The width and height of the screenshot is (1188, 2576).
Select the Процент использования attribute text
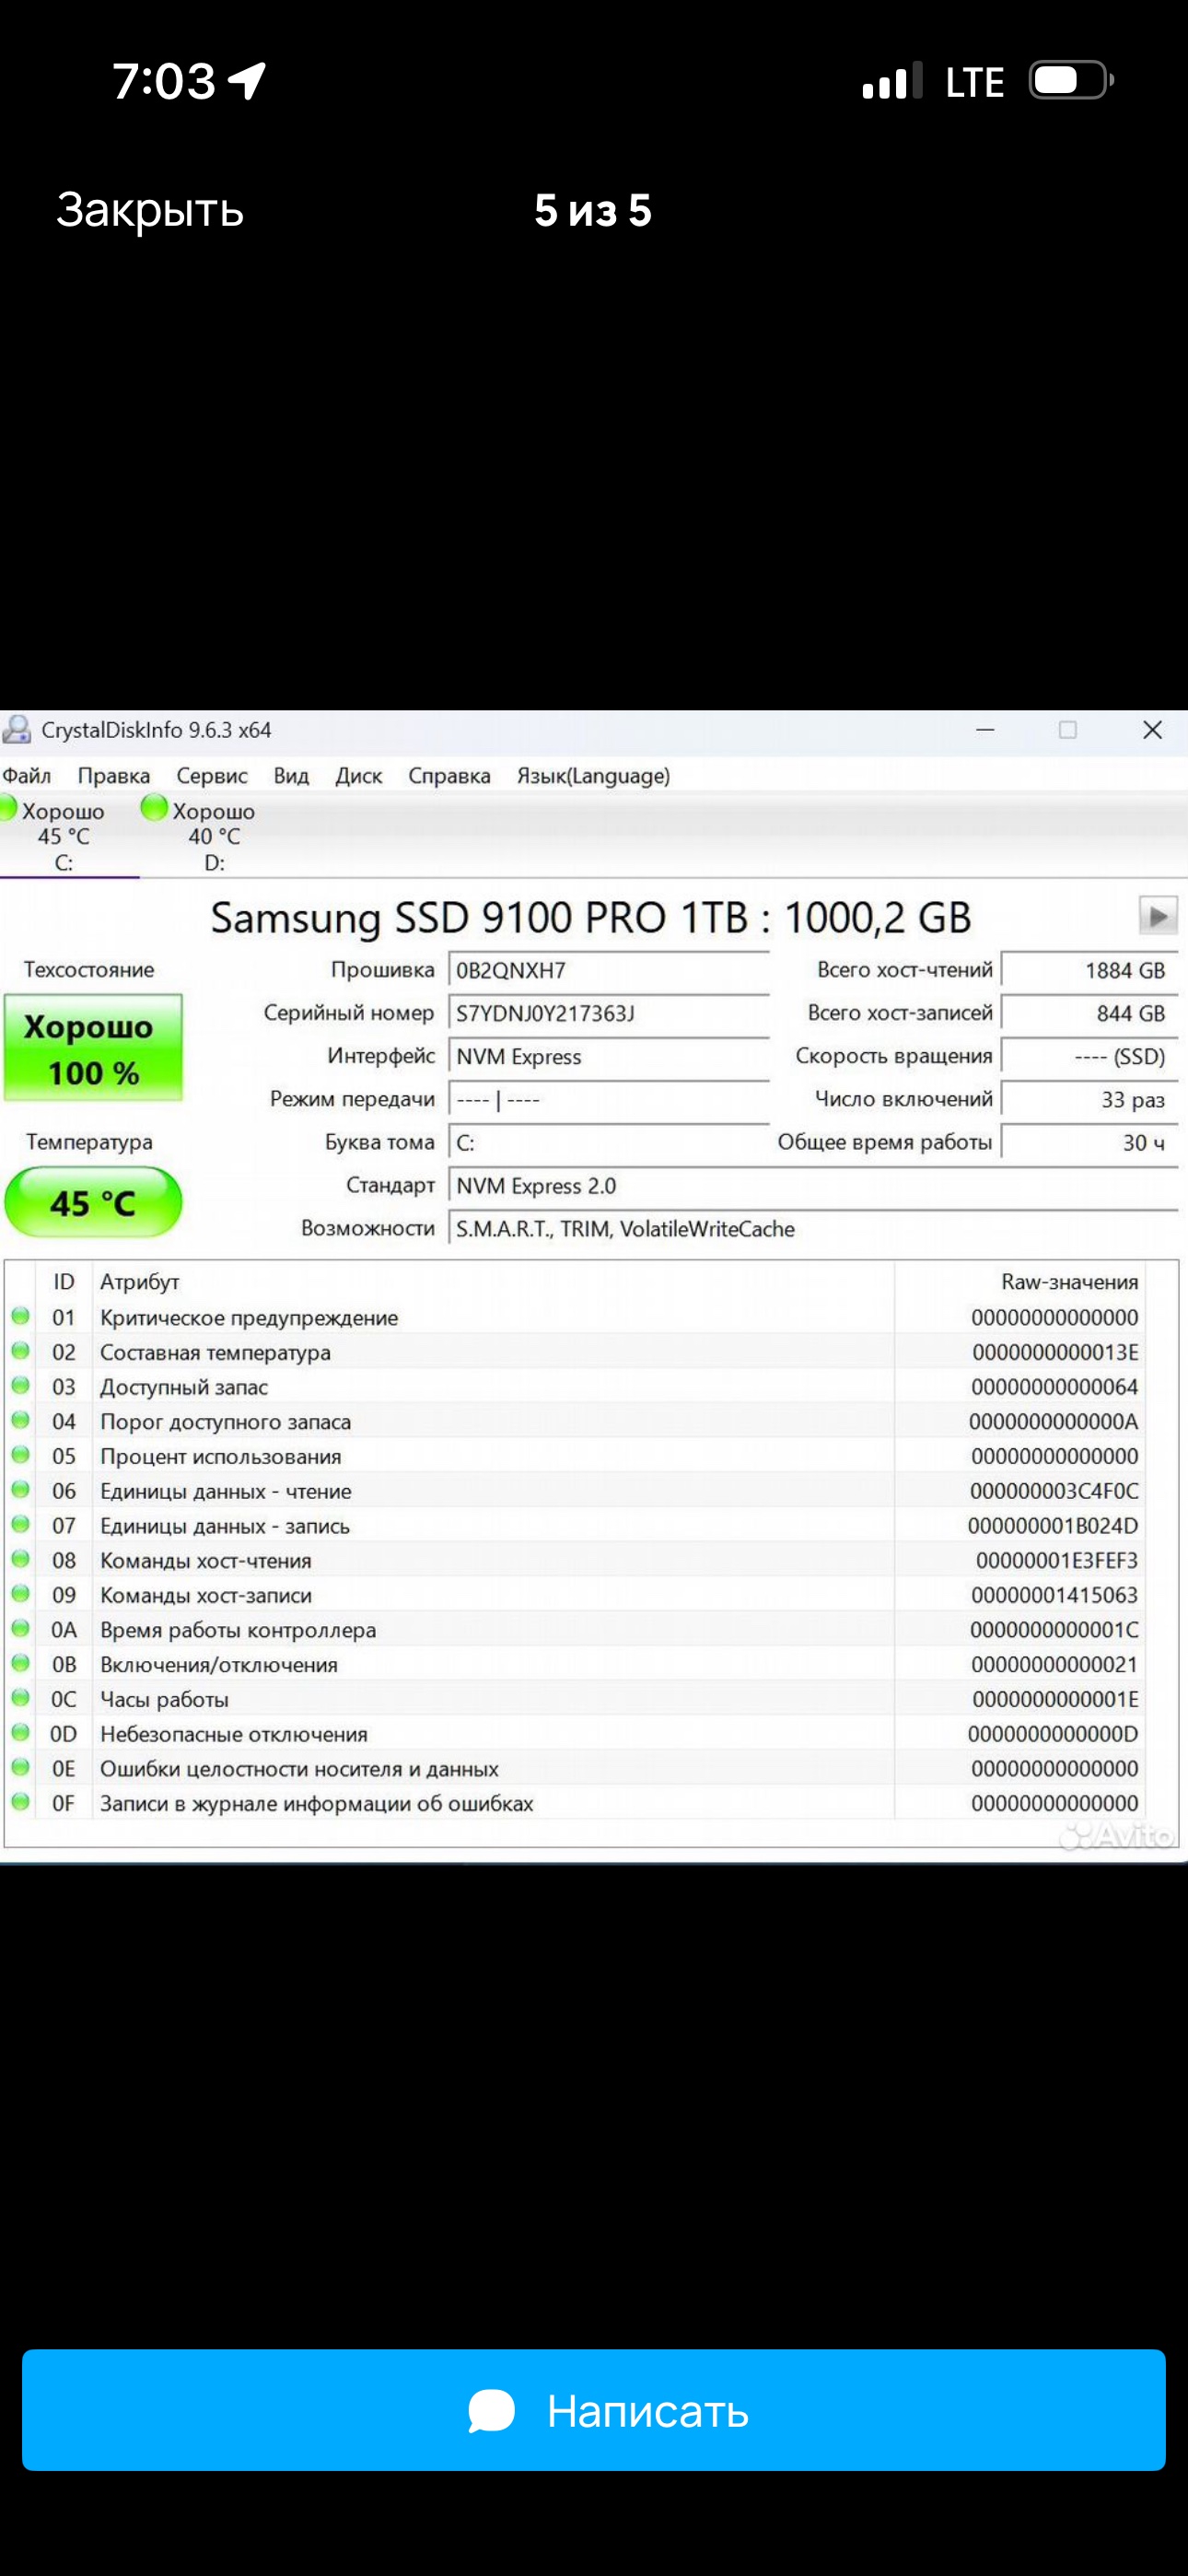220,1457
